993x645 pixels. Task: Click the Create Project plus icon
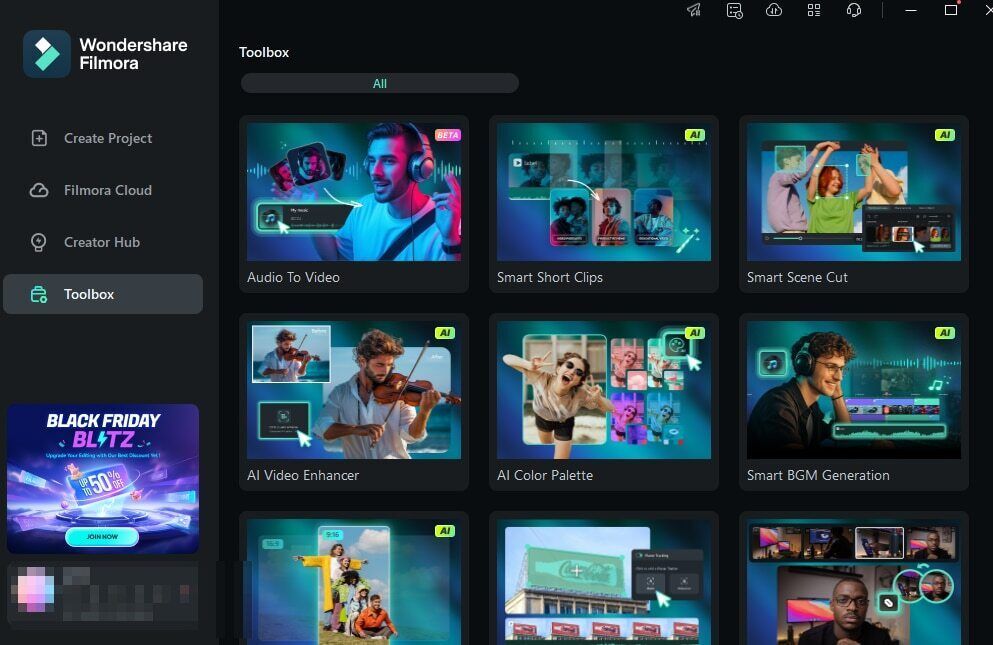[x=39, y=138]
